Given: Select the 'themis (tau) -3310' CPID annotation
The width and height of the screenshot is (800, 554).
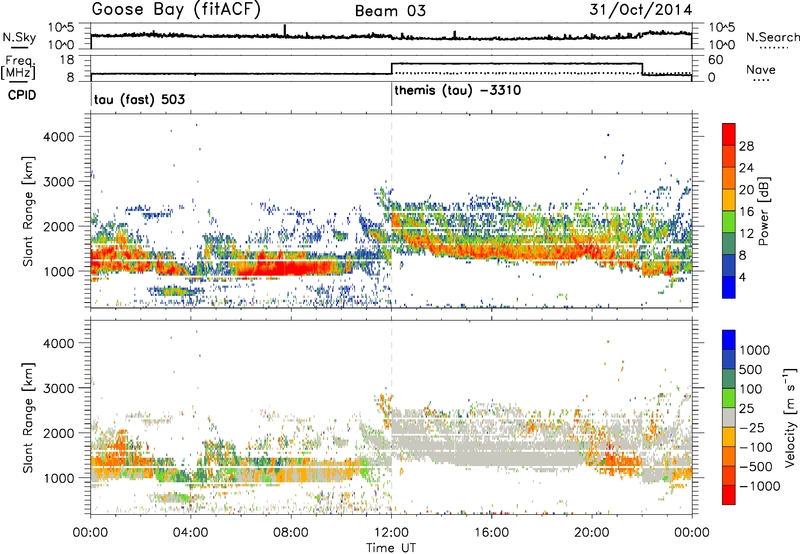Looking at the screenshot, I should (x=458, y=91).
